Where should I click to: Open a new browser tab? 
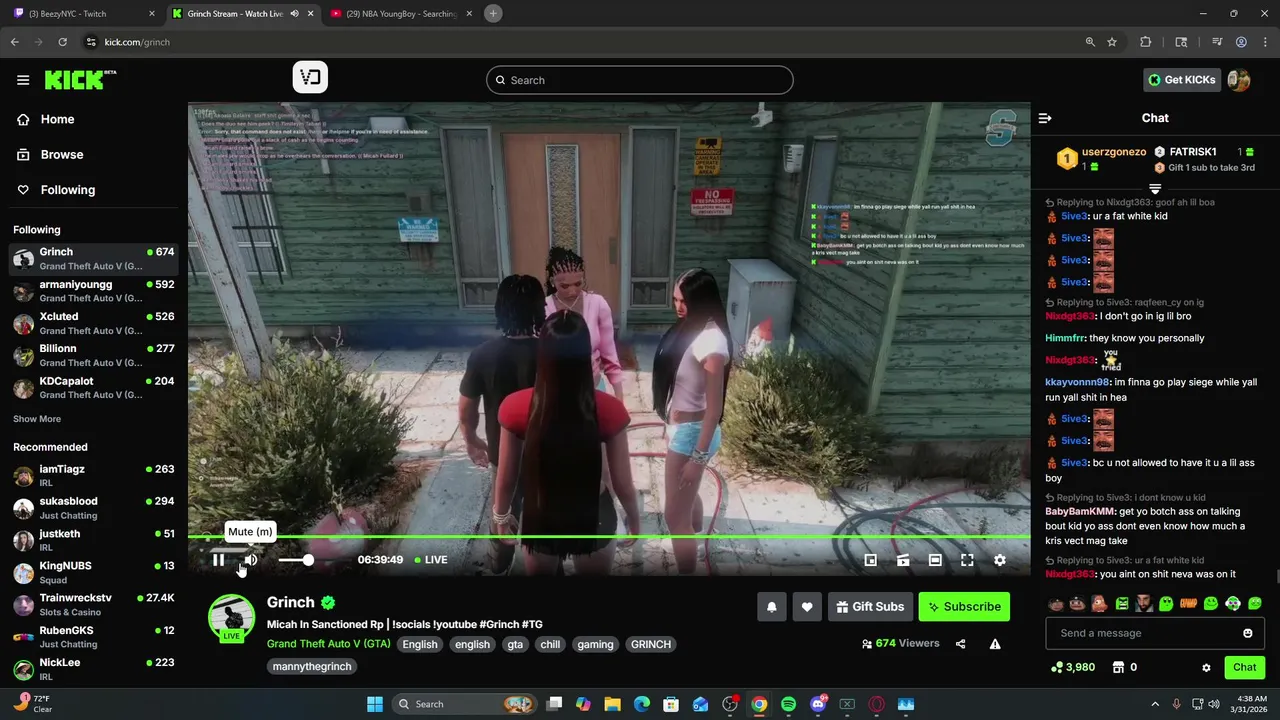[494, 14]
